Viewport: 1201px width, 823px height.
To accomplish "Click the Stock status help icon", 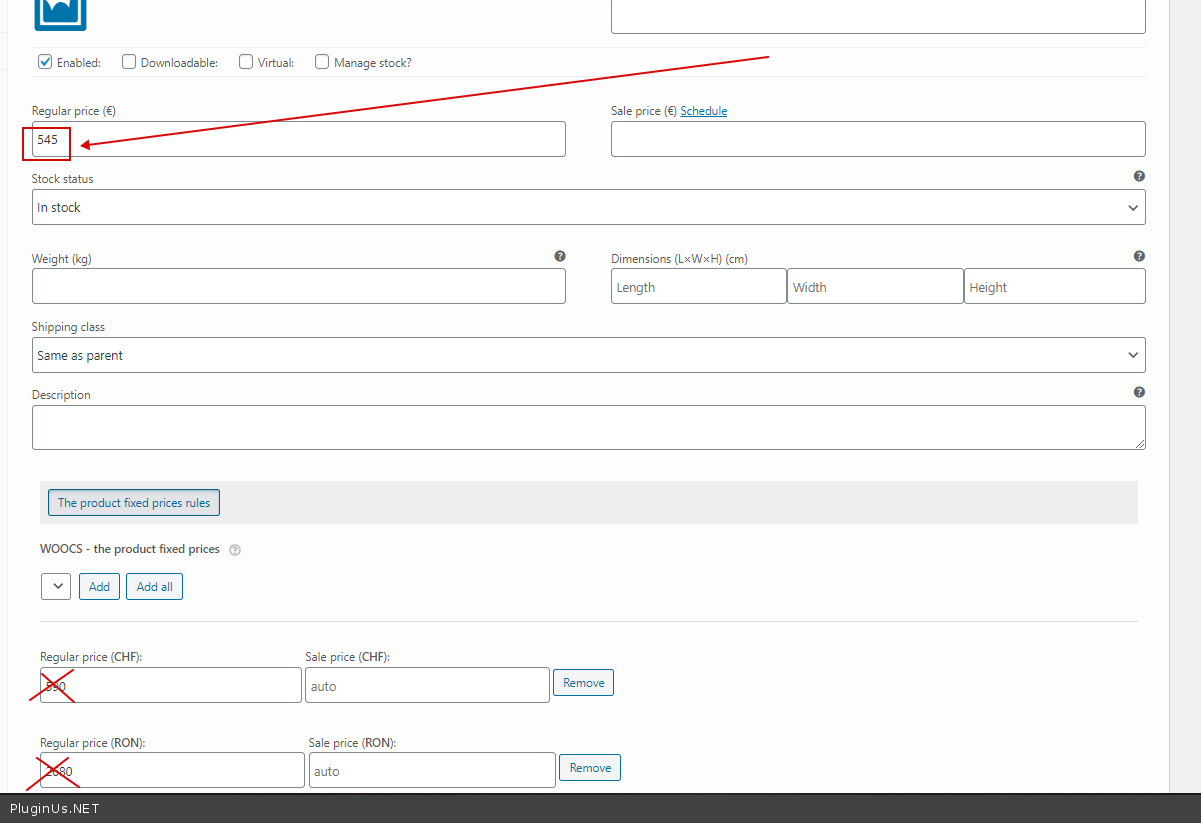I will (1139, 176).
